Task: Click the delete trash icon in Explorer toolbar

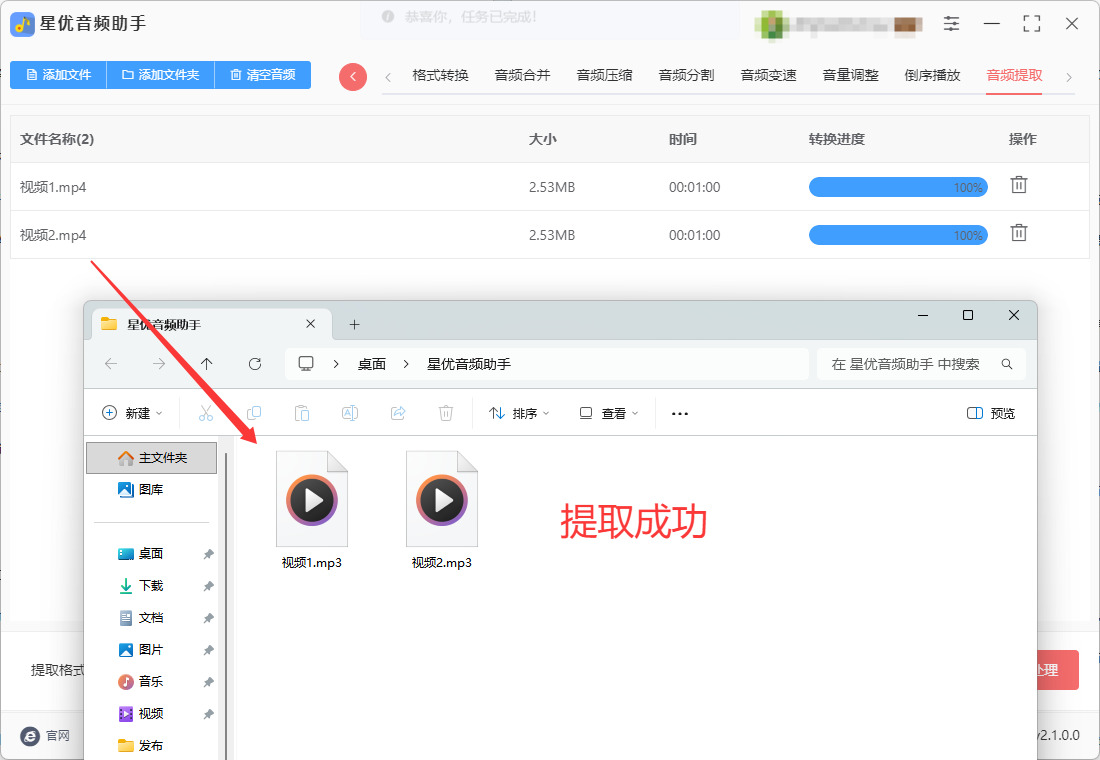Action: tap(445, 413)
